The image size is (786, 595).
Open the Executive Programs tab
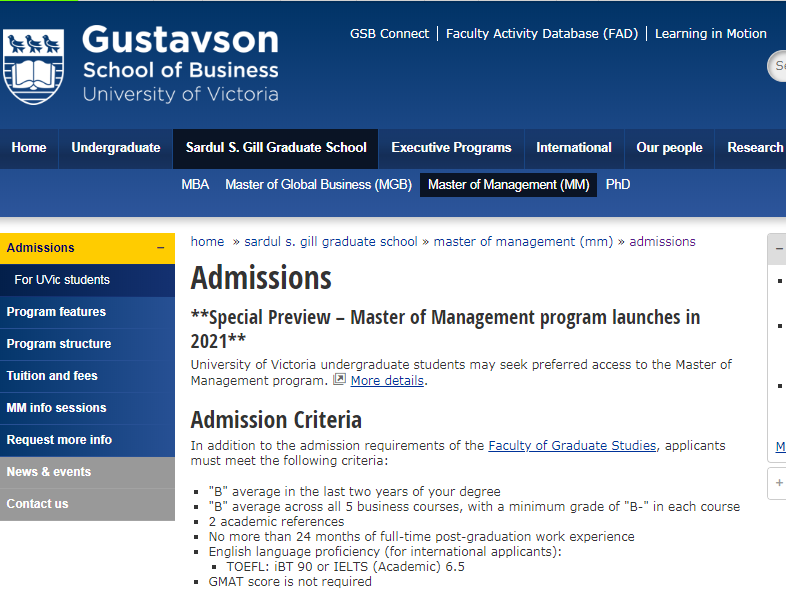coord(451,148)
